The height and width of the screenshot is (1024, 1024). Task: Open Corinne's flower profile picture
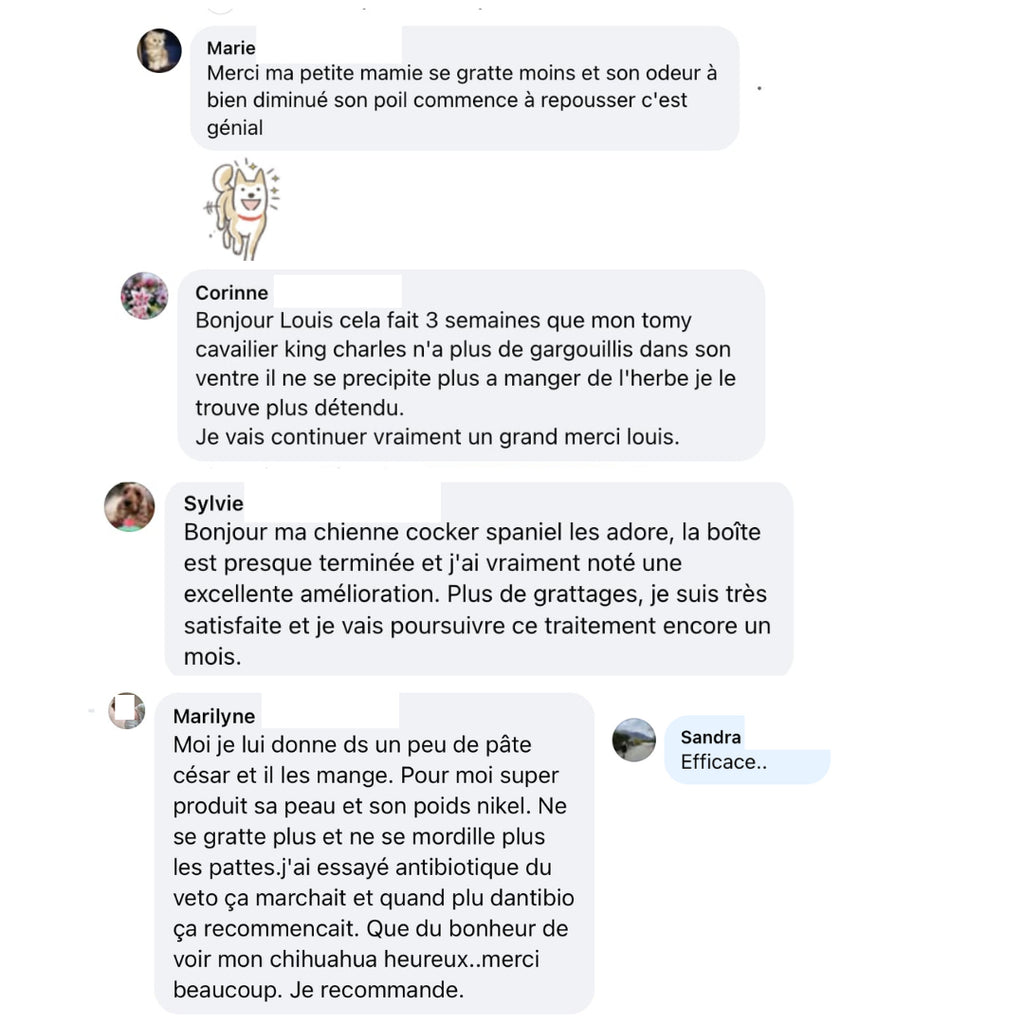144,296
